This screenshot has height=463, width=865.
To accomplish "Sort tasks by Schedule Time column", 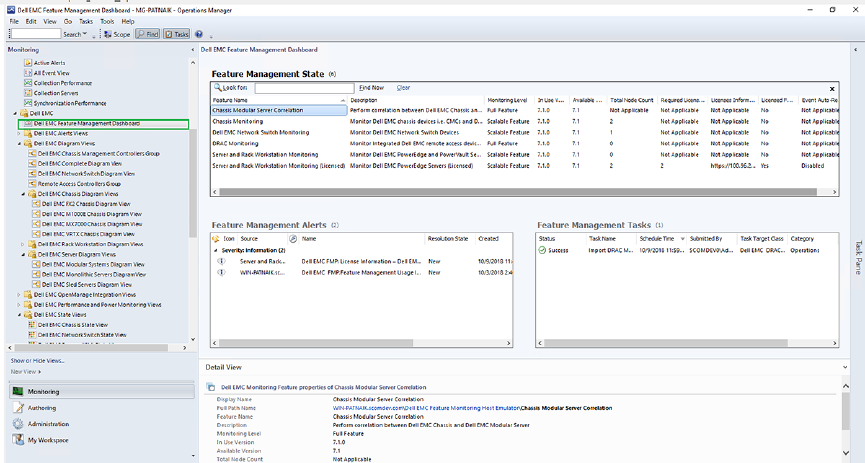I will (x=661, y=239).
